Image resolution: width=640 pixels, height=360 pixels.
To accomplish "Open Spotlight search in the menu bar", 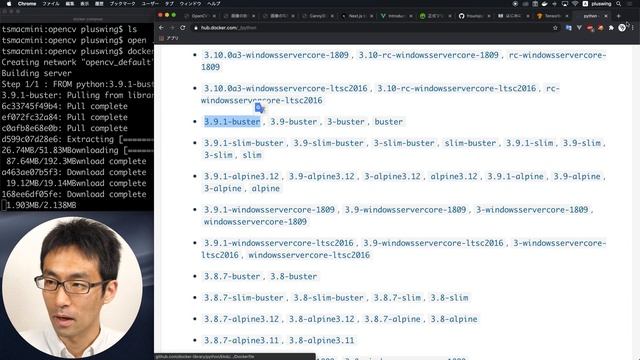I will pyautogui.click(x=618, y=4).
